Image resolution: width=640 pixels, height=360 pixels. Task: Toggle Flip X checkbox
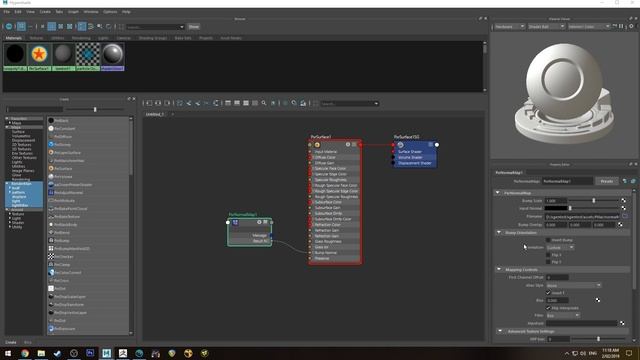[548, 255]
